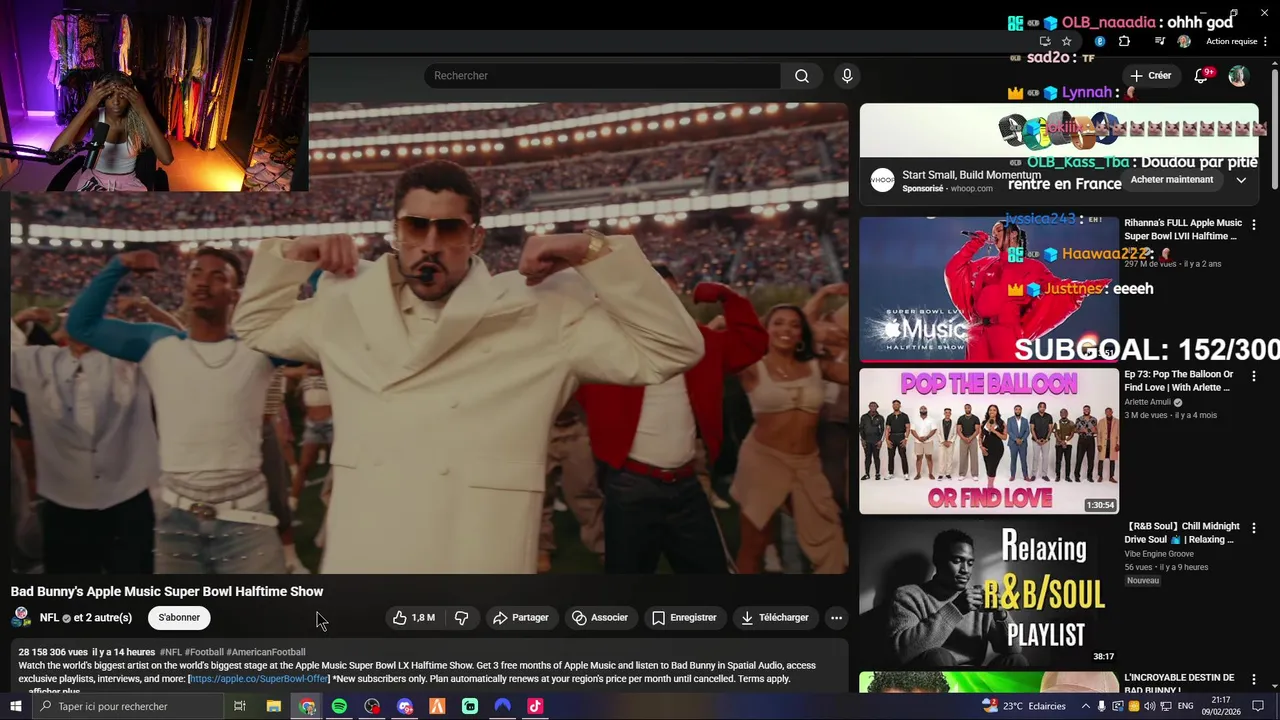Start voice search with the microphone icon
The width and height of the screenshot is (1280, 720).
tap(847, 76)
